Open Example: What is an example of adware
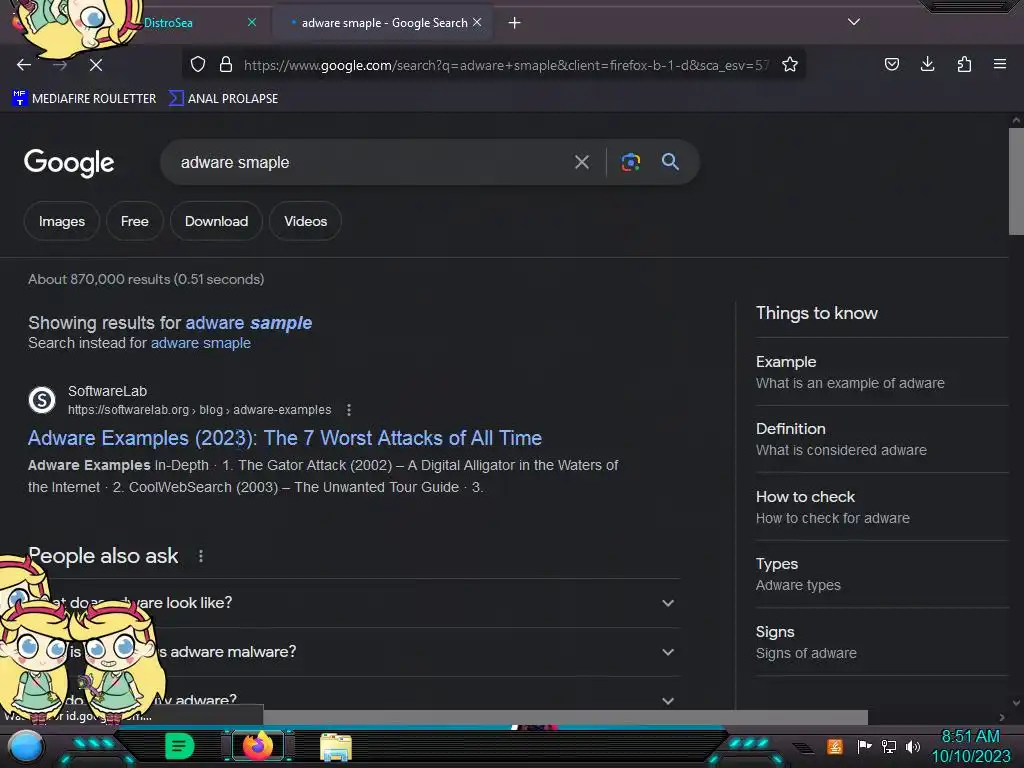 tap(882, 372)
